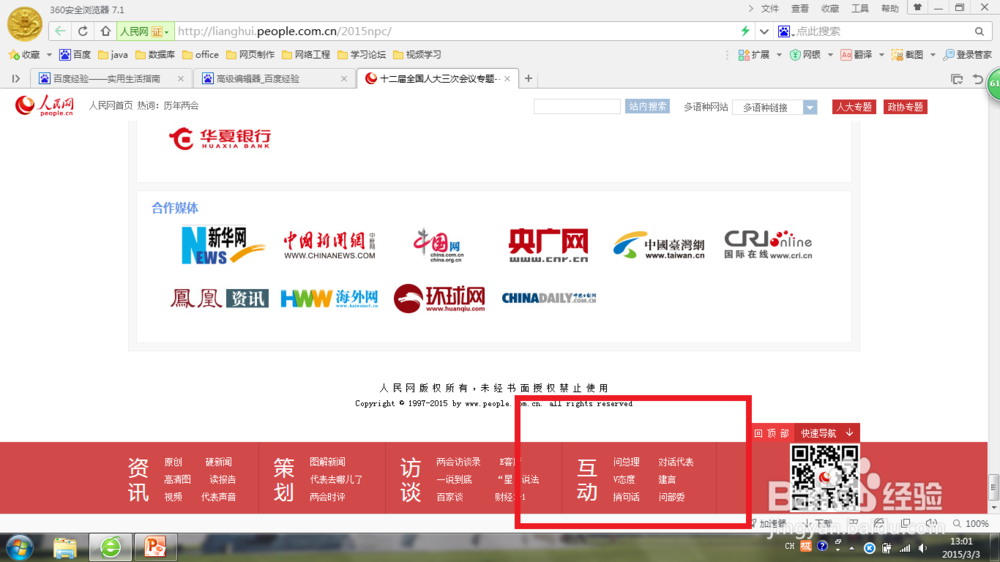Open the office bookmark folder

[200, 55]
